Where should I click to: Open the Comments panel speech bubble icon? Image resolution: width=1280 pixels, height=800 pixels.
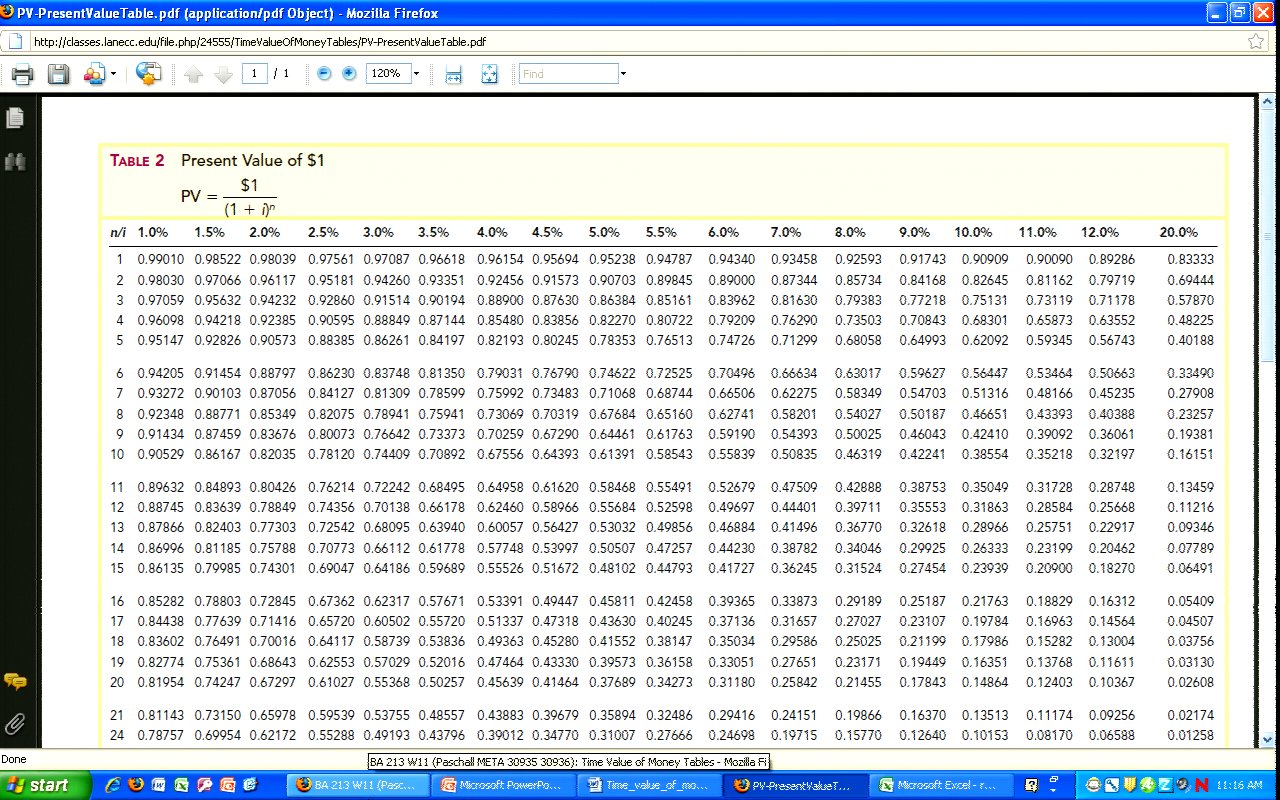click(15, 682)
